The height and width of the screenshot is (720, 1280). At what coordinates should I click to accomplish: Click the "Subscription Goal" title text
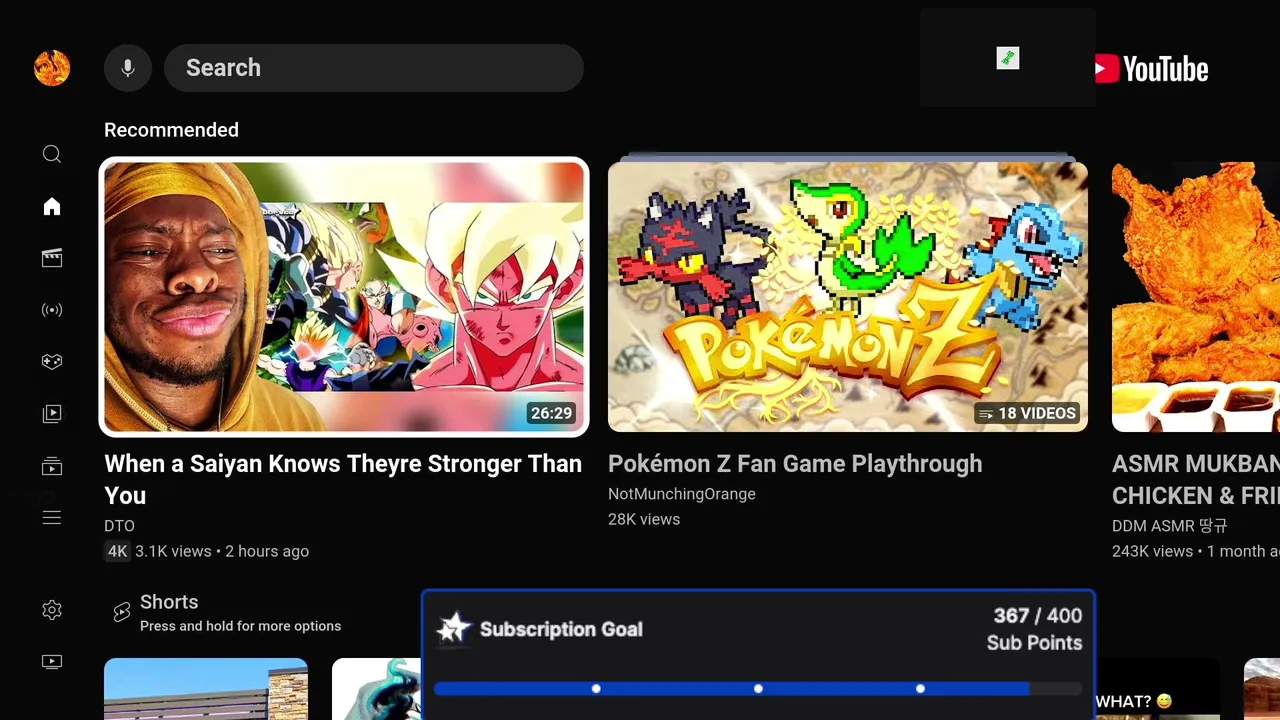[x=561, y=629]
